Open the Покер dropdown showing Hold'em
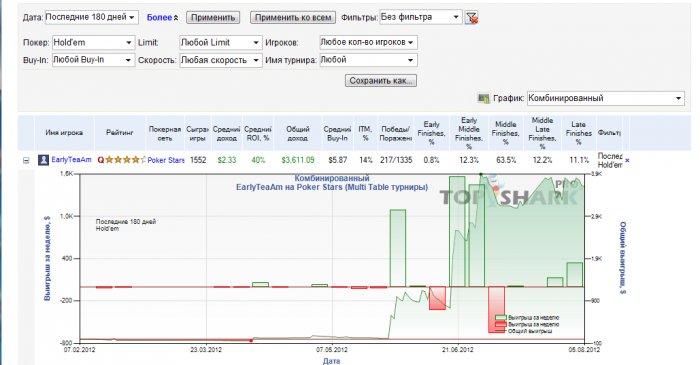Viewport: 700px width, 365px height. coord(93,42)
